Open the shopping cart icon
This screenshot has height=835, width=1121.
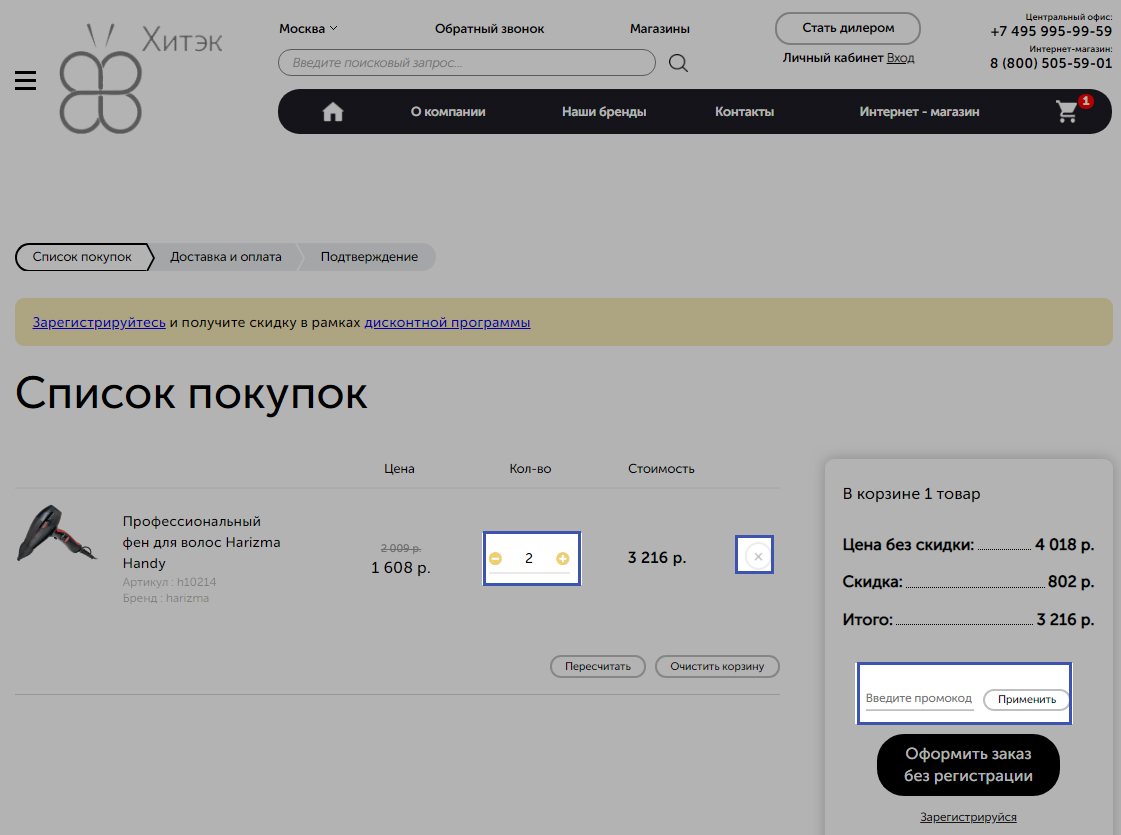tap(1068, 111)
